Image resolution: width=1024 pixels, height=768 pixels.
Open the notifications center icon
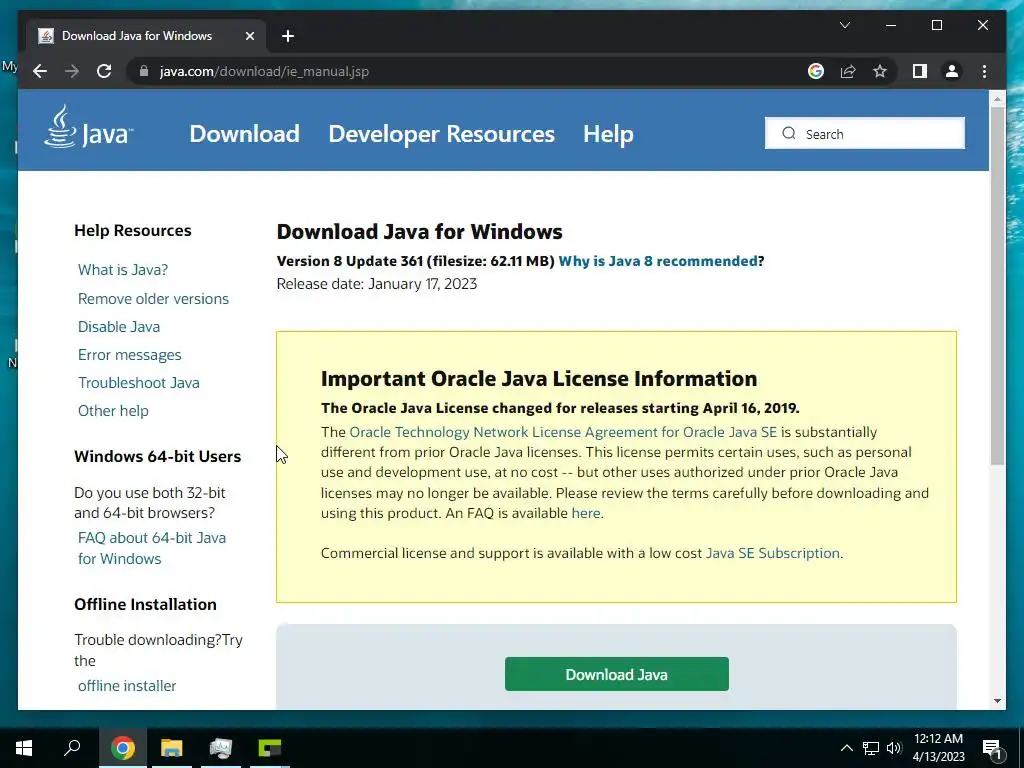click(992, 748)
